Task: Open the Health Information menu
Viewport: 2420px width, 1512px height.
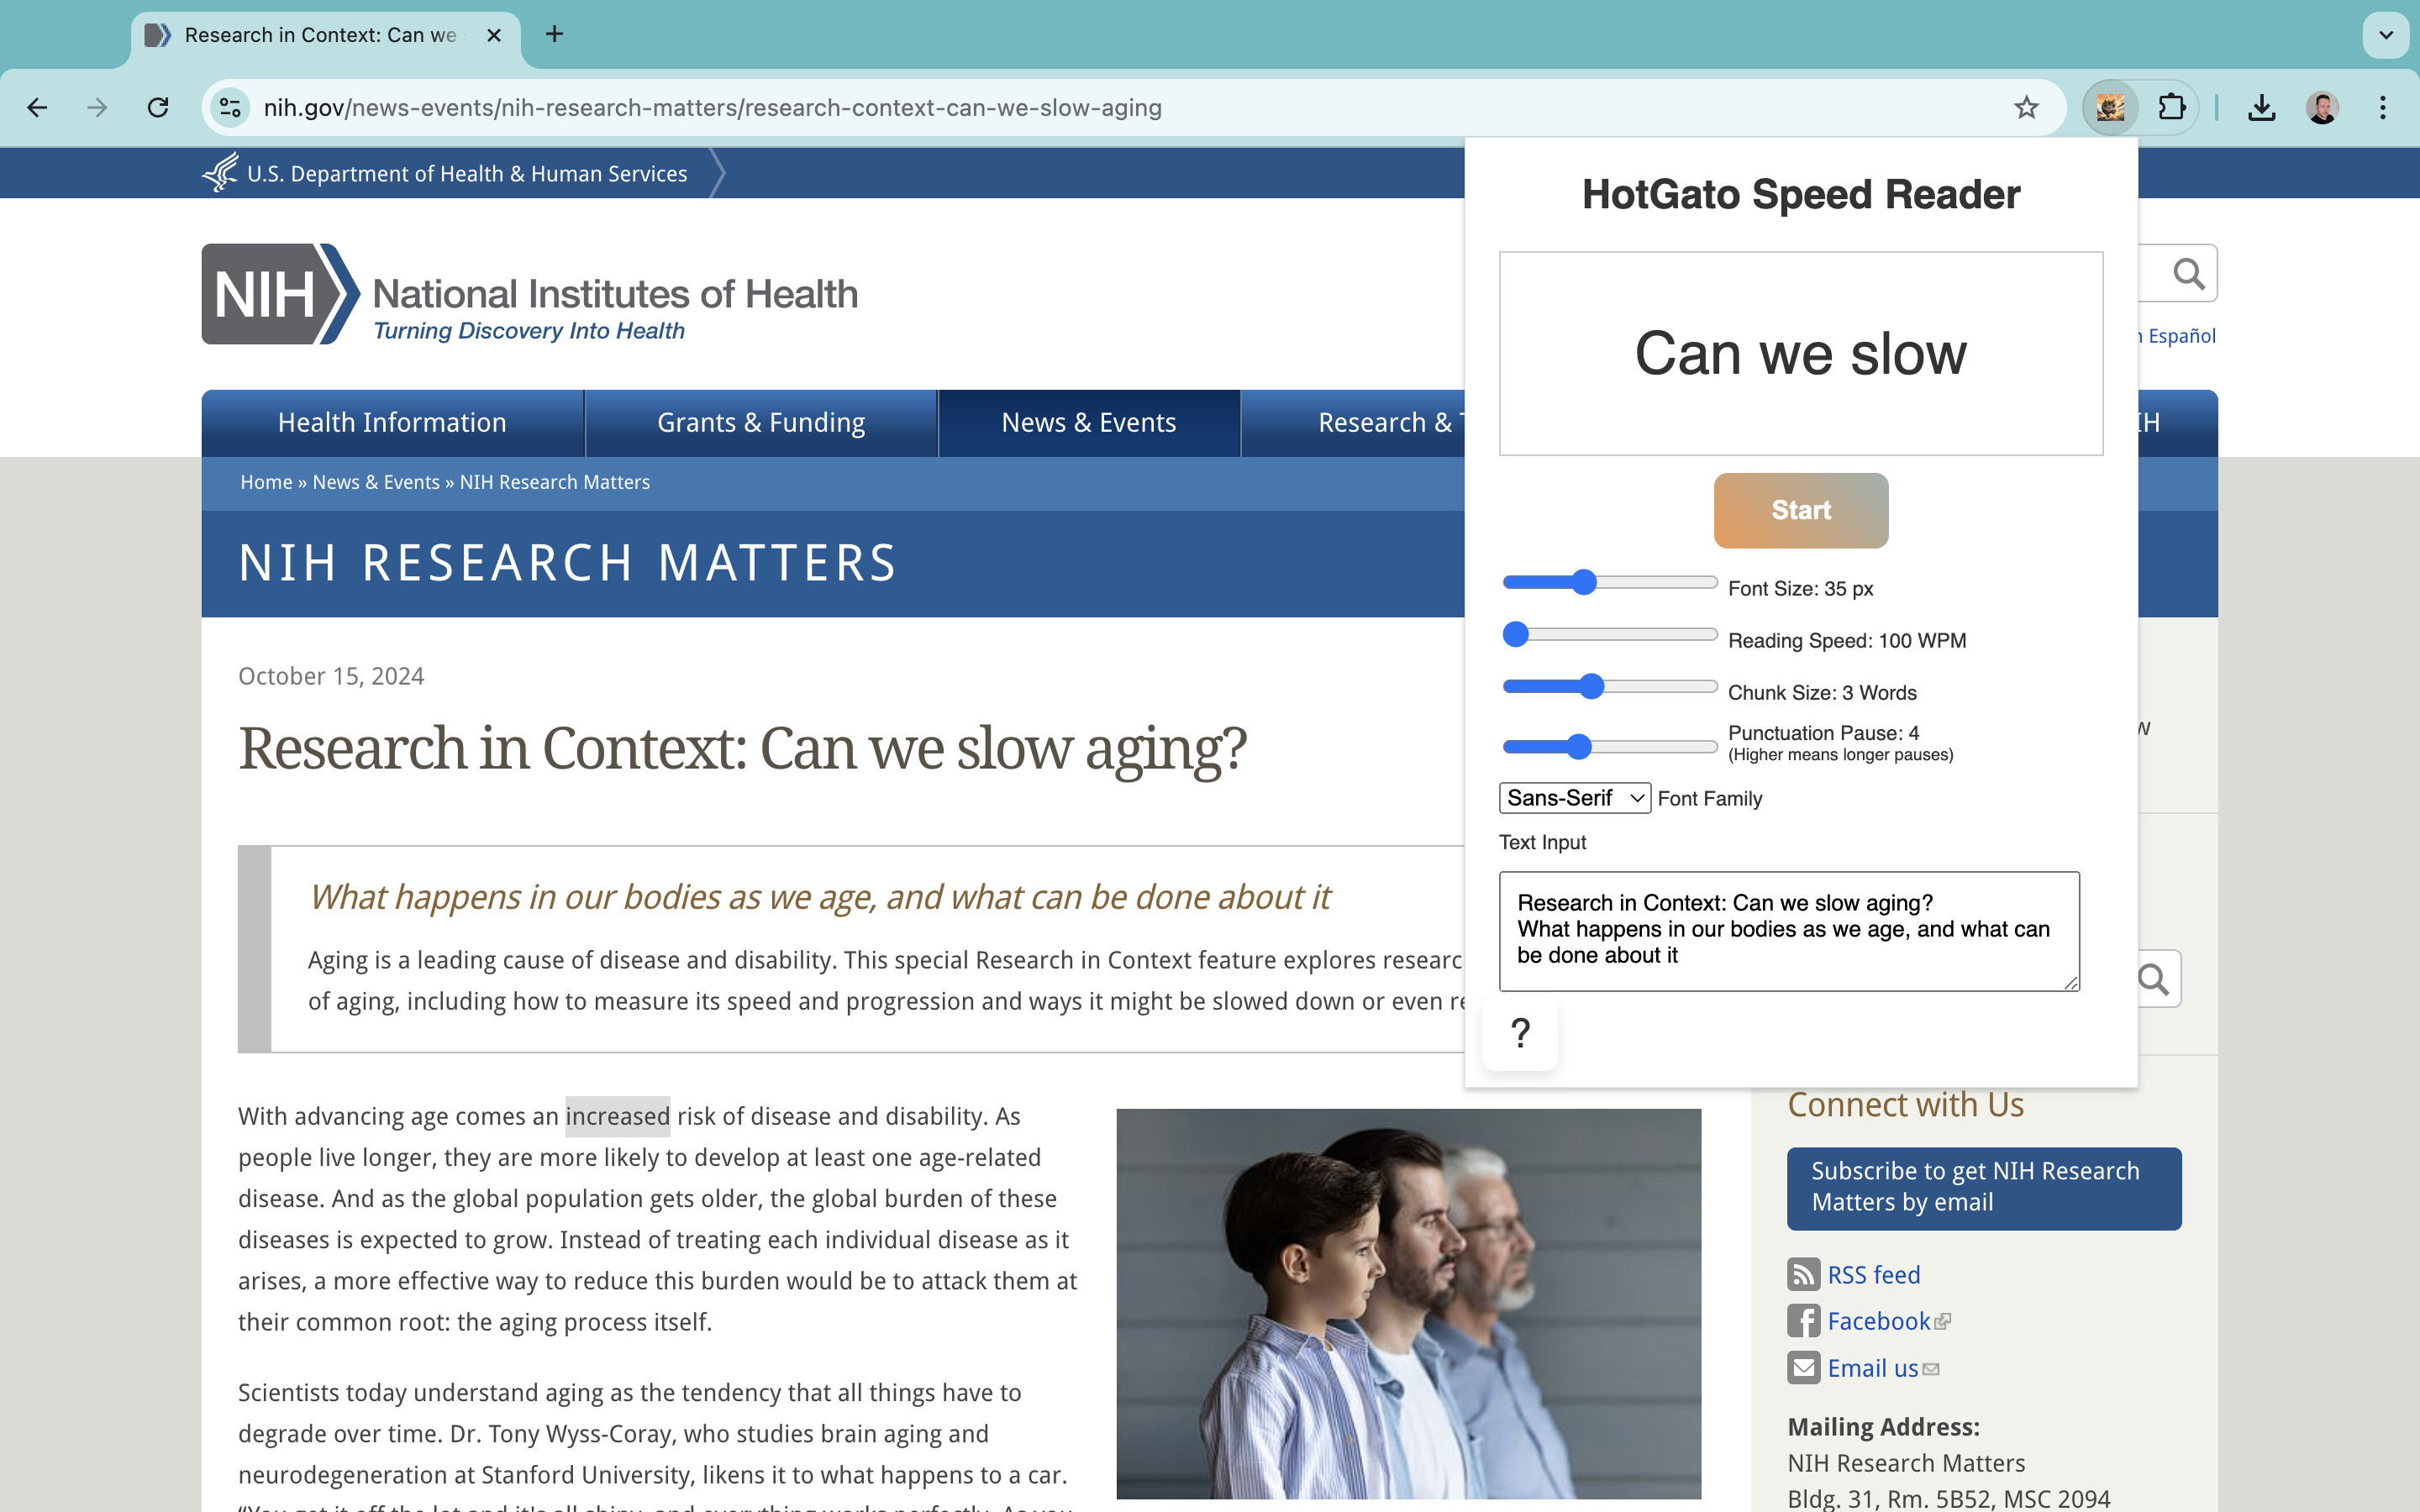Action: 392,423
